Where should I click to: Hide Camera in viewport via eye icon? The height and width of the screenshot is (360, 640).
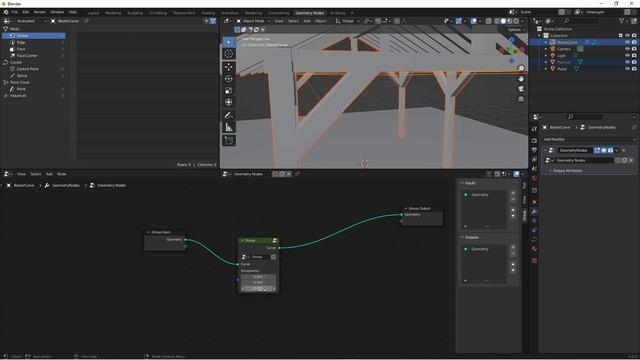627,49
